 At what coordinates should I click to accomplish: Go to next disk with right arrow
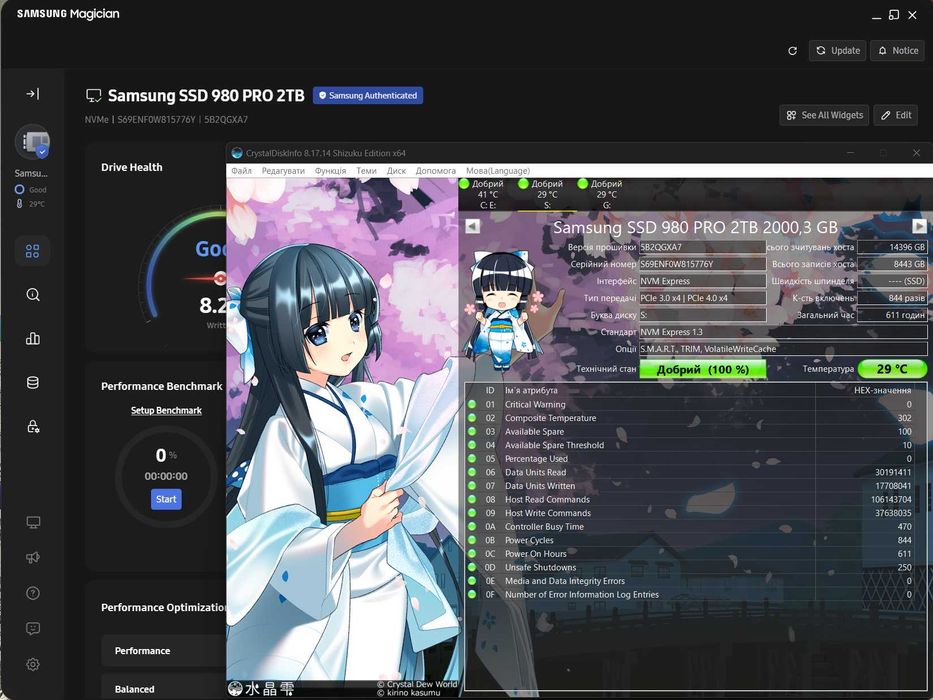[919, 226]
